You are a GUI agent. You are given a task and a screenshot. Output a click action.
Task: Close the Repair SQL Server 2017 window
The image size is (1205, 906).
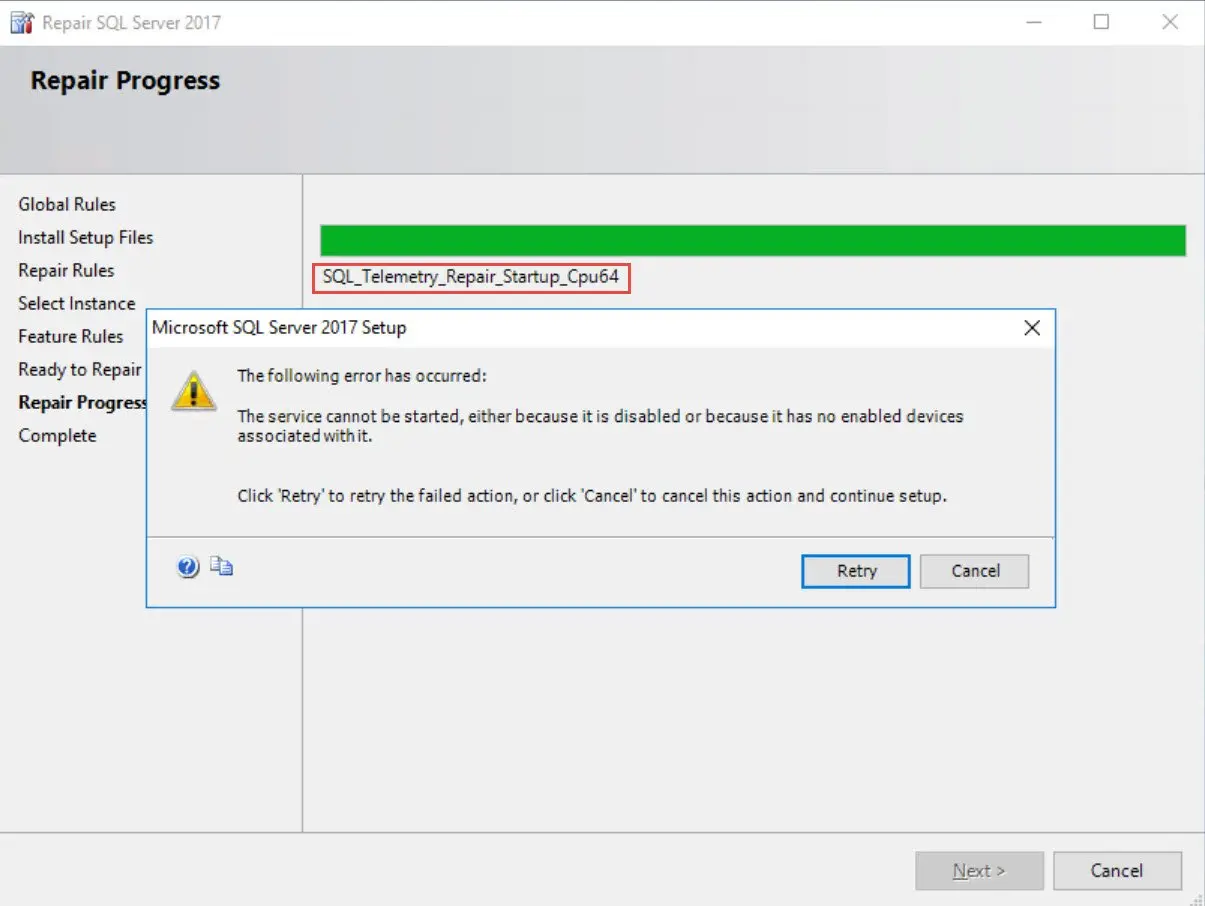1170,22
